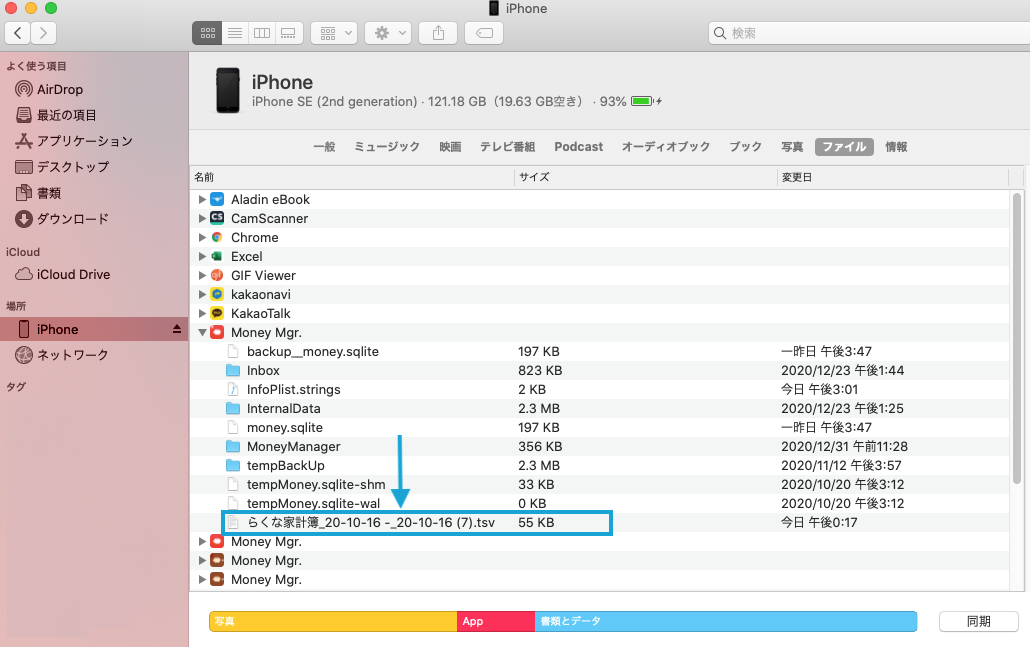This screenshot has height=647, width=1030.
Task: Expand the Aladin eBook folder
Action: click(x=202, y=200)
